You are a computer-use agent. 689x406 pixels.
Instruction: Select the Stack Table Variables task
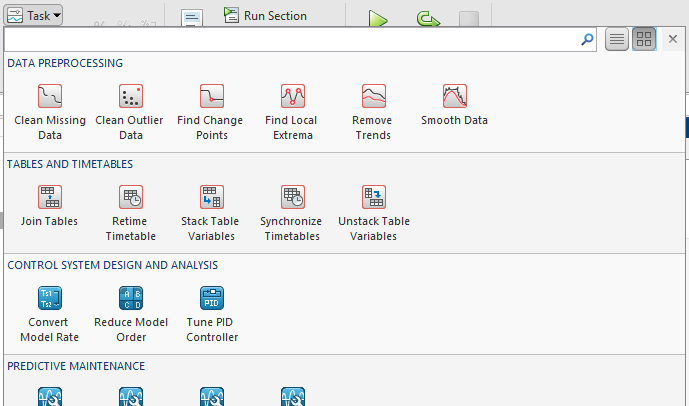[x=211, y=213]
